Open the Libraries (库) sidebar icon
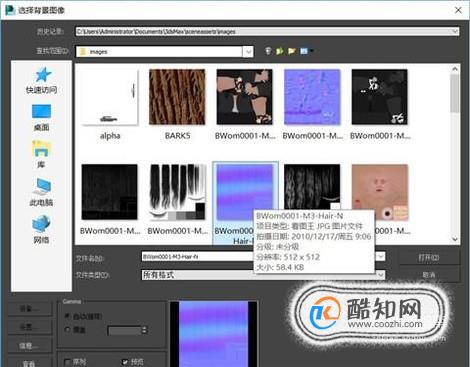 41,149
